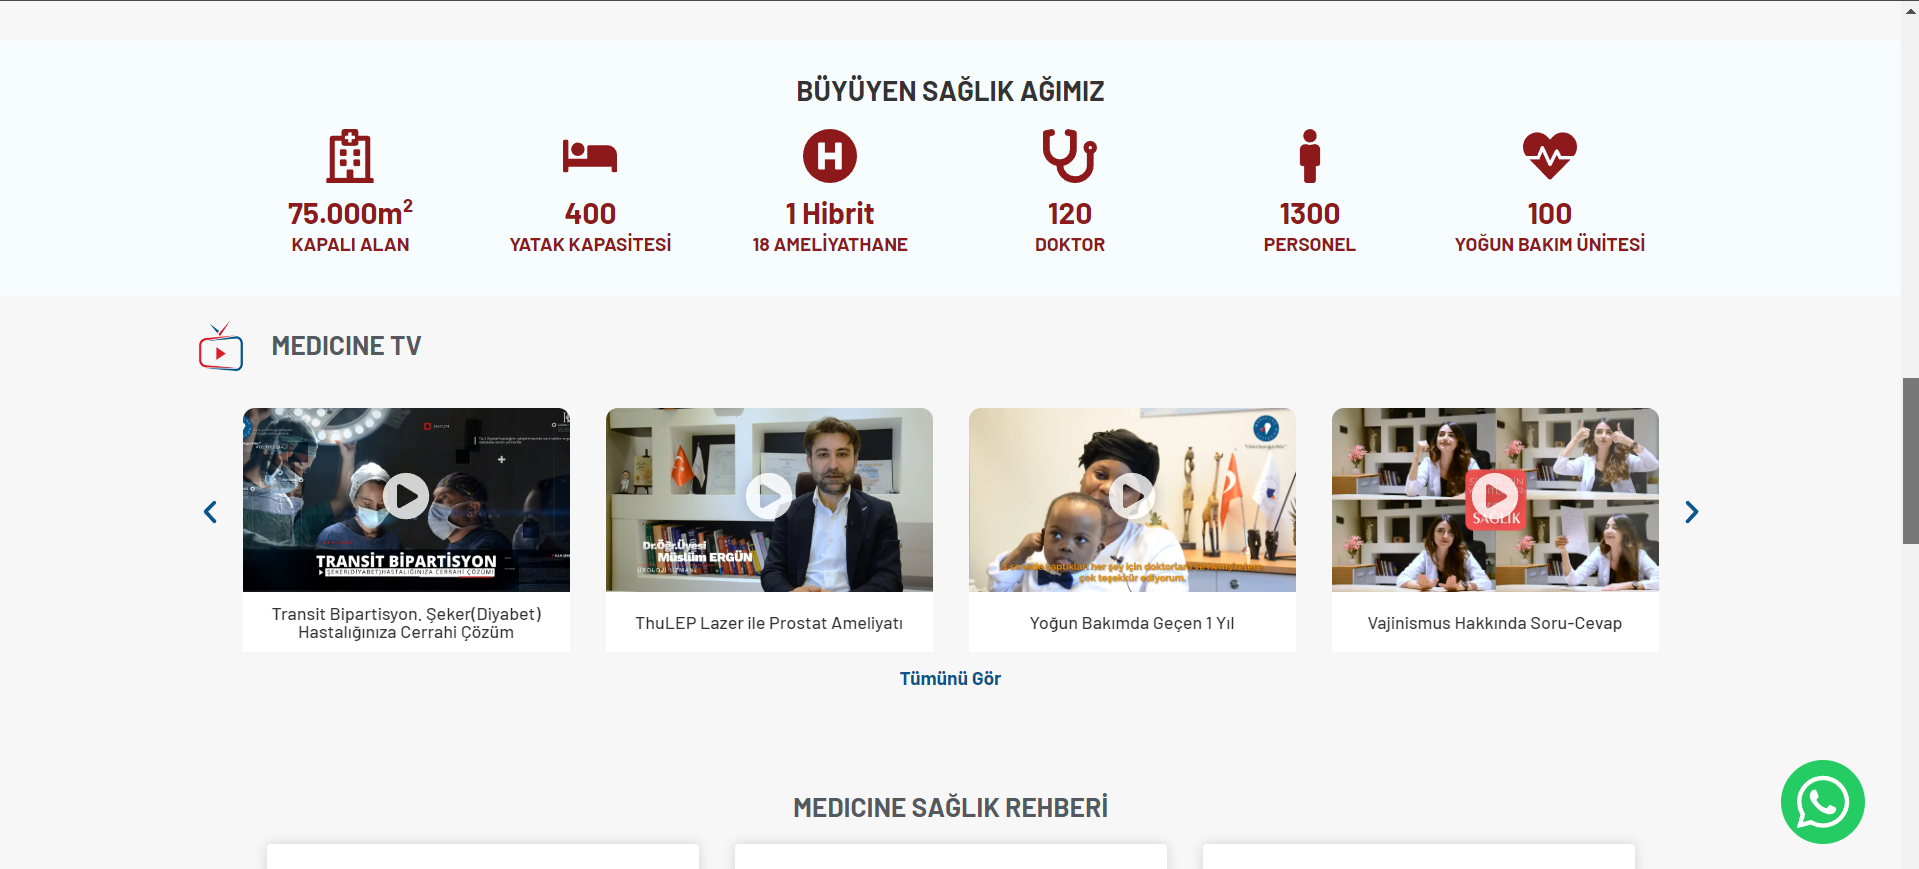Show previous videos with the left carousel arrow
This screenshot has width=1919, height=869.
pyautogui.click(x=210, y=512)
